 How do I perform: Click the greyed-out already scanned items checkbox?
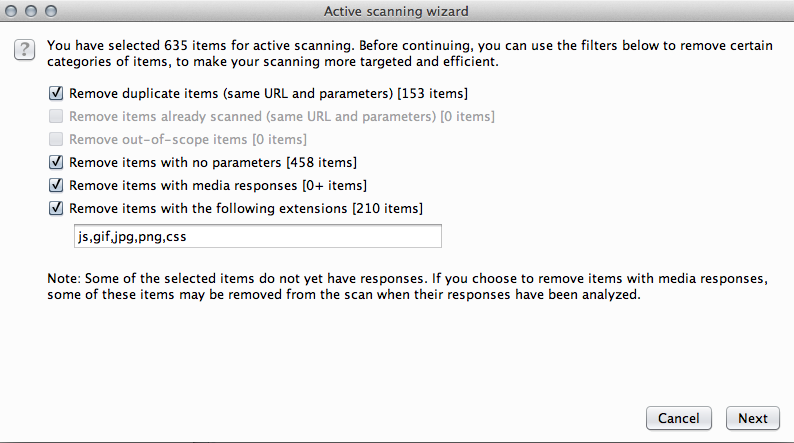click(56, 116)
